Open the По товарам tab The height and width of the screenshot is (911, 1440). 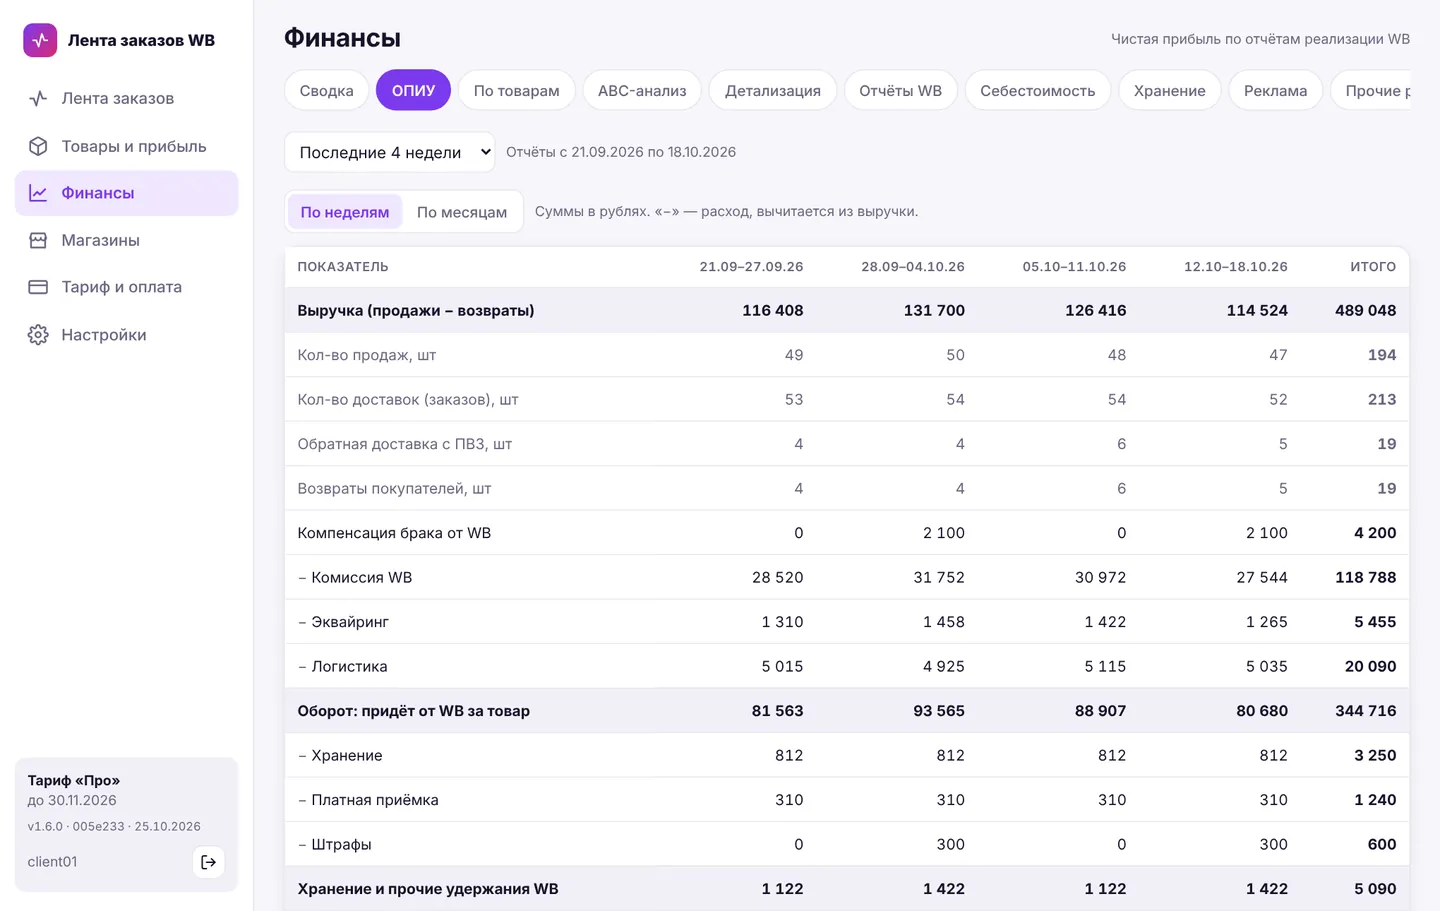(516, 90)
